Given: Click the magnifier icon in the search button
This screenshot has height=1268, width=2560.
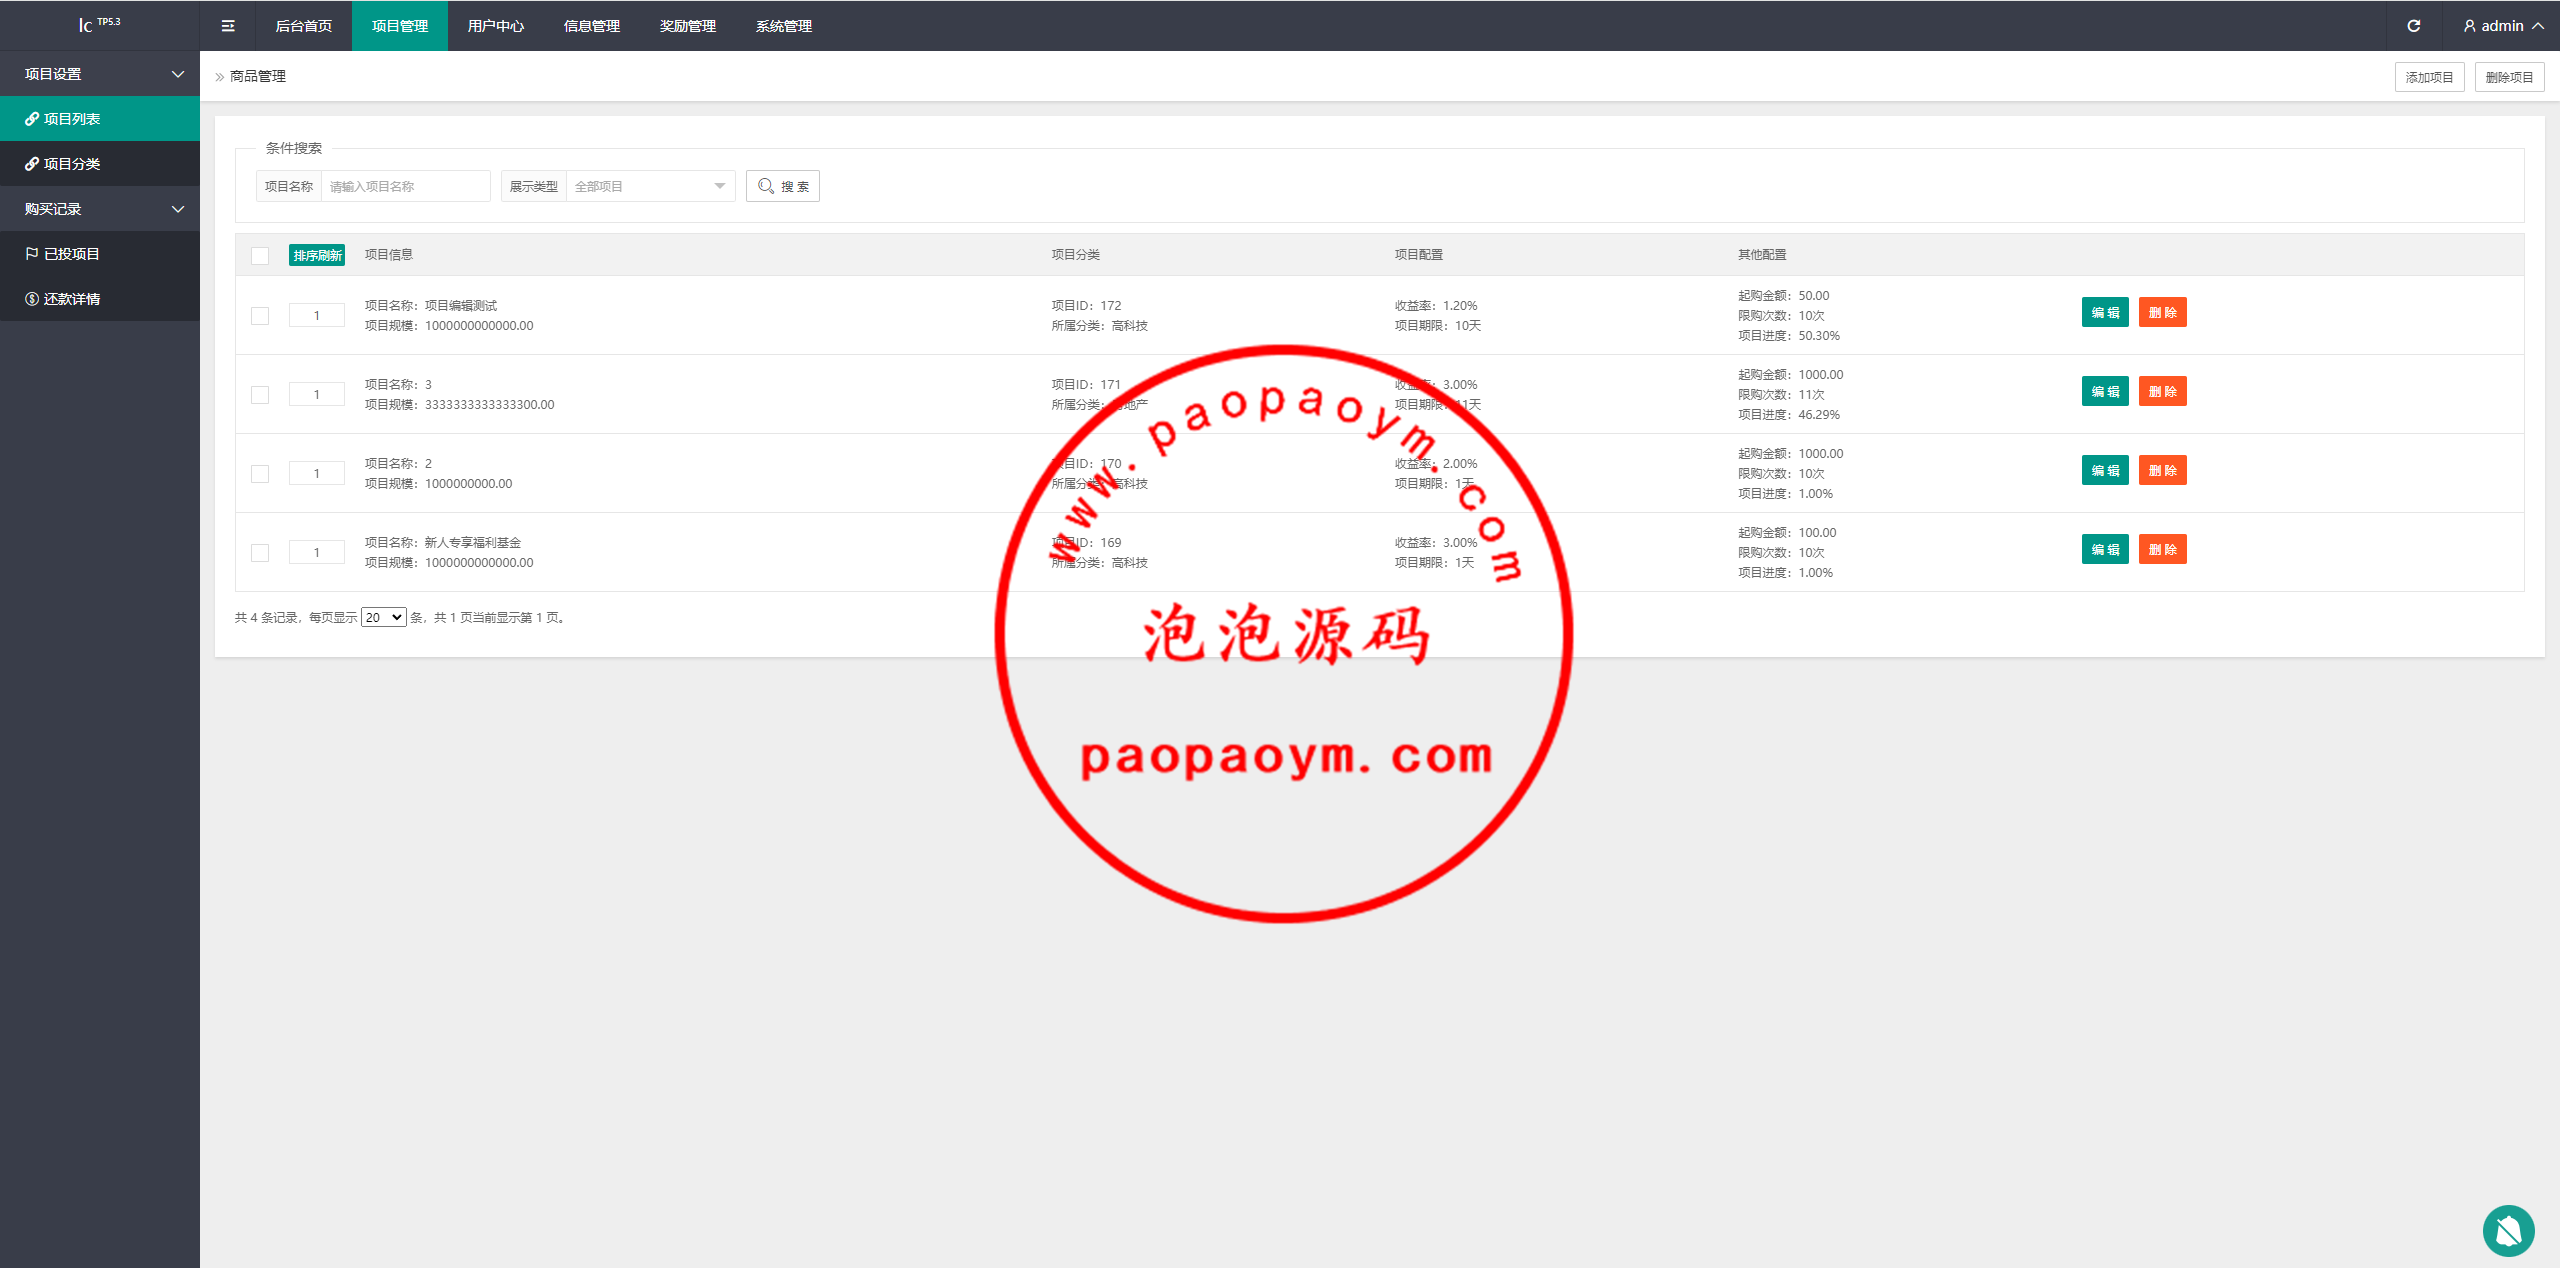Looking at the screenshot, I should point(766,186).
